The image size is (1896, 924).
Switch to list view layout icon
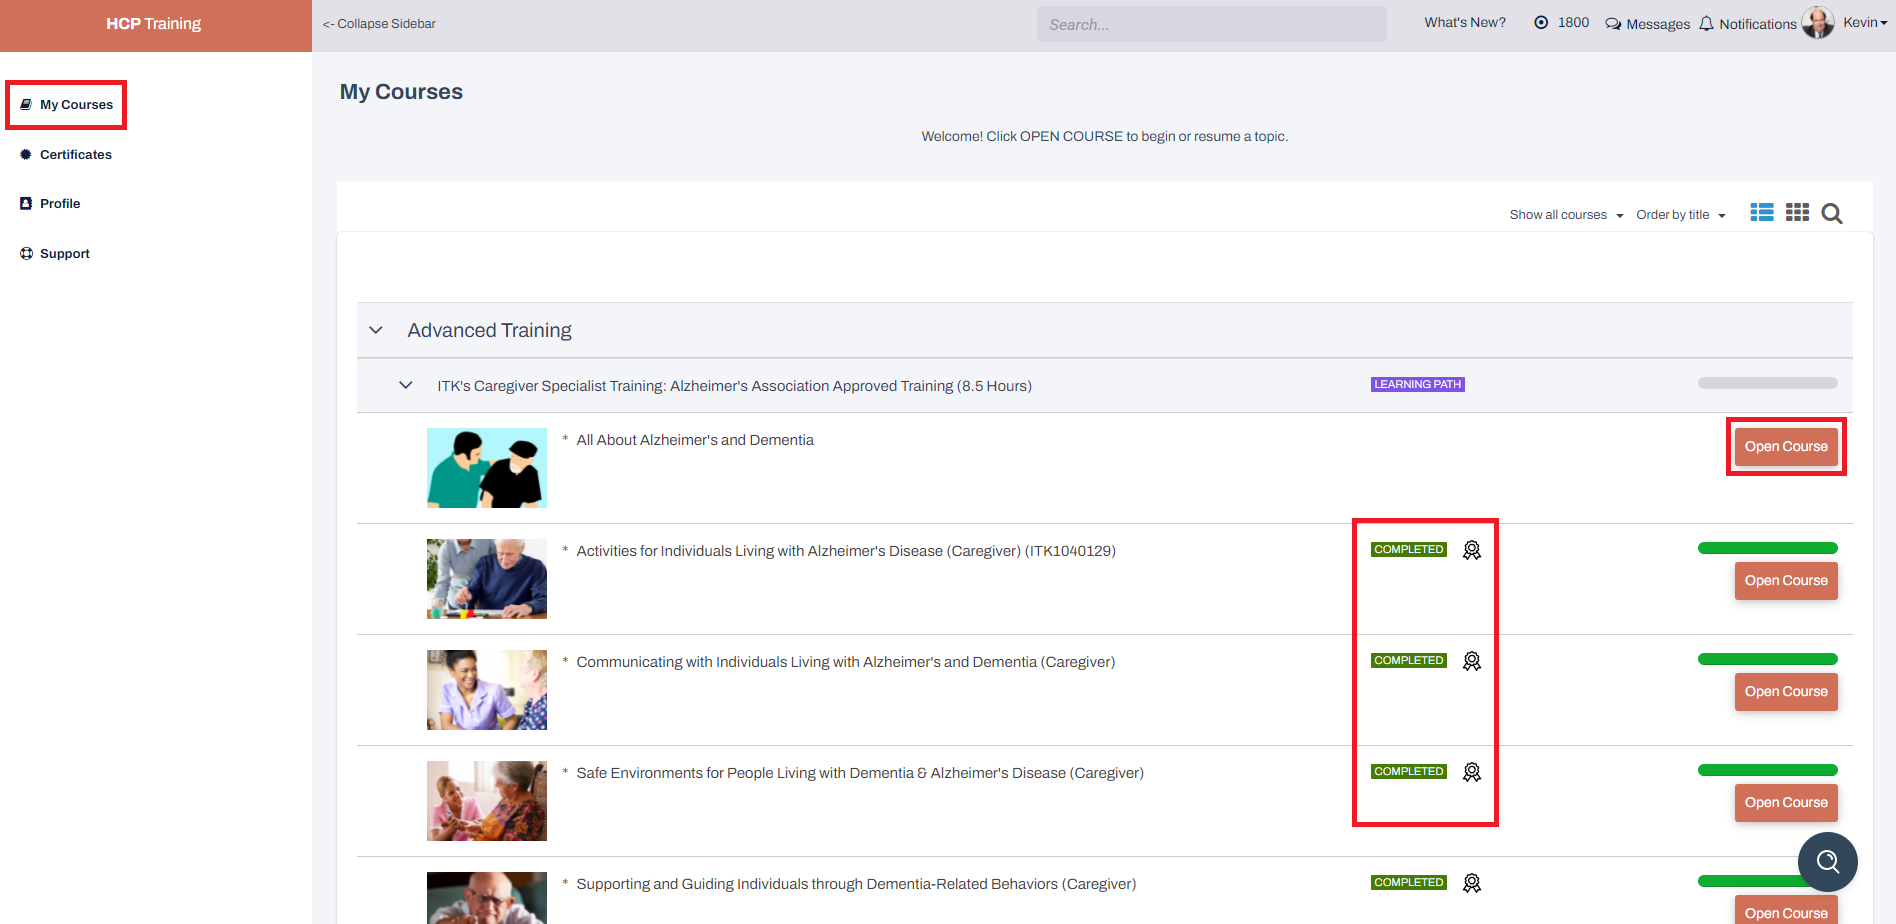click(x=1761, y=213)
